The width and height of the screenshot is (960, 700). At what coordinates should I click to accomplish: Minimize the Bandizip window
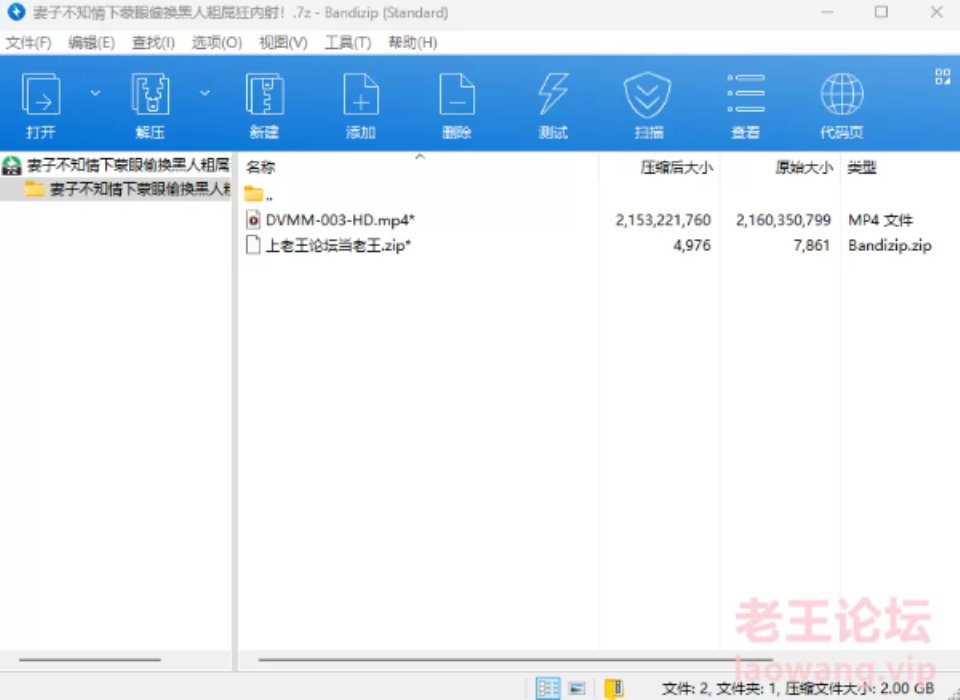(827, 12)
